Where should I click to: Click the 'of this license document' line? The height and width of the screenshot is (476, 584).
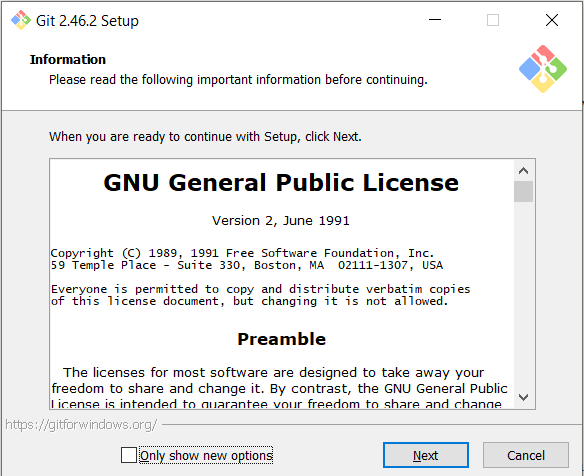(250, 301)
